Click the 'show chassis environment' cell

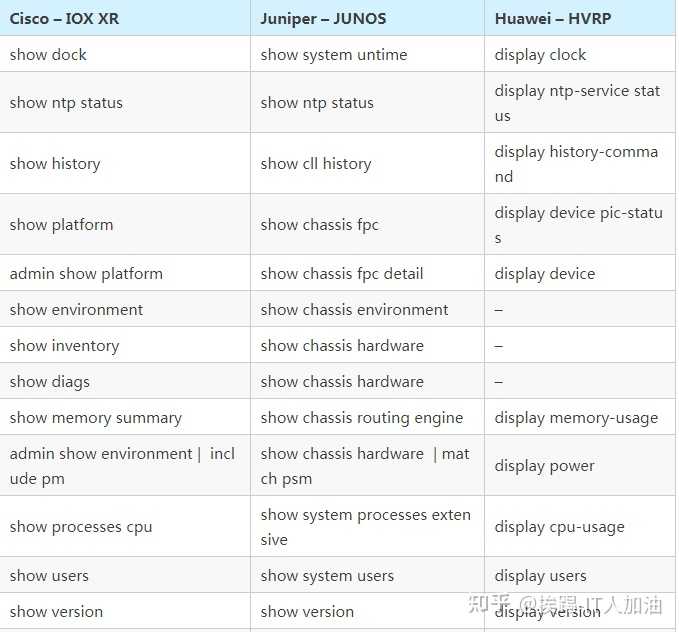click(367, 309)
